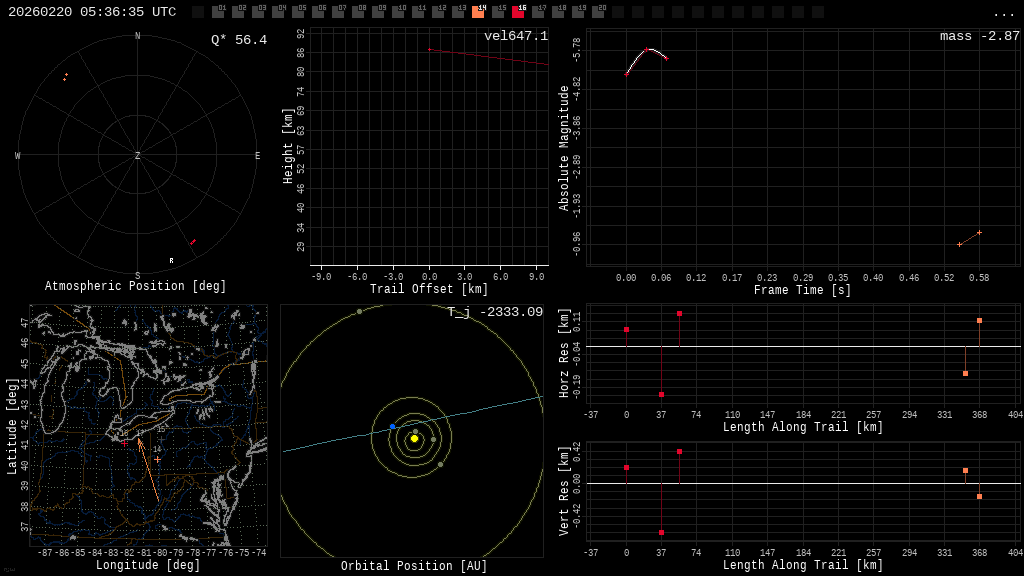Select station box 17 in top bar
Screen dimensions: 1024x576
(538, 12)
